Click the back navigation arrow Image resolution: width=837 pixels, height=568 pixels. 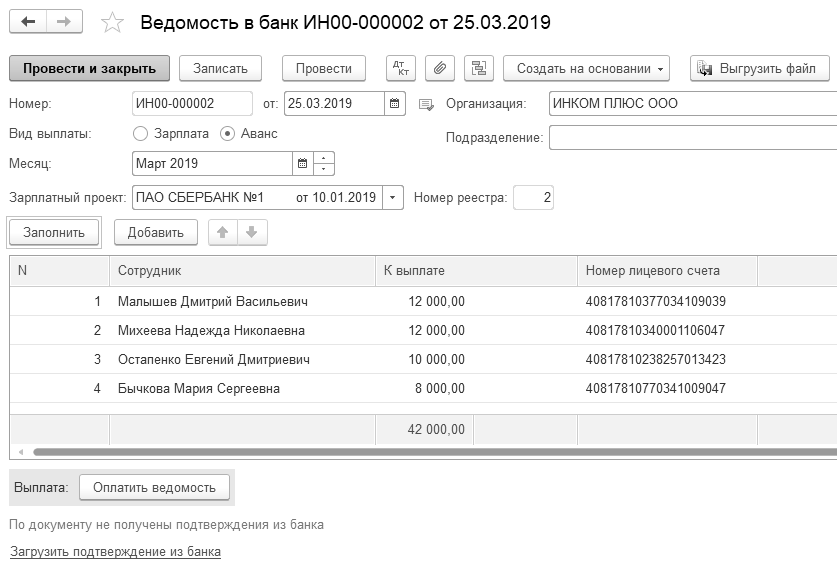[x=28, y=22]
